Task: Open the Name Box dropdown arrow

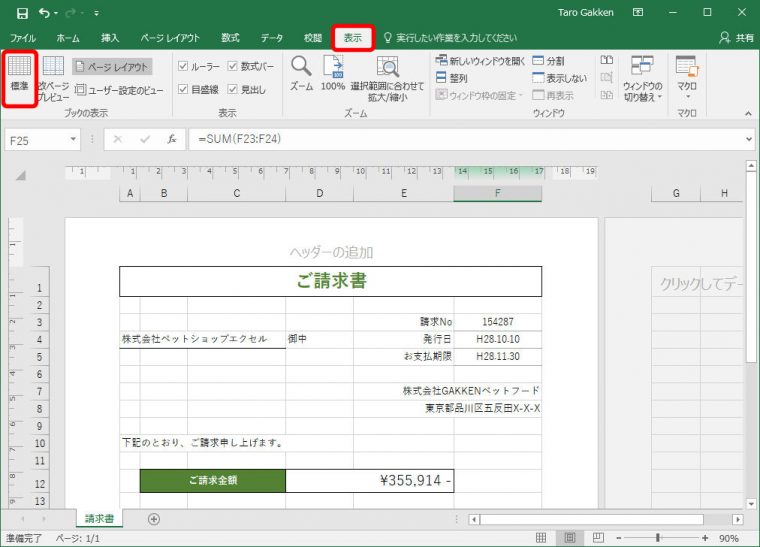Action: (73, 140)
